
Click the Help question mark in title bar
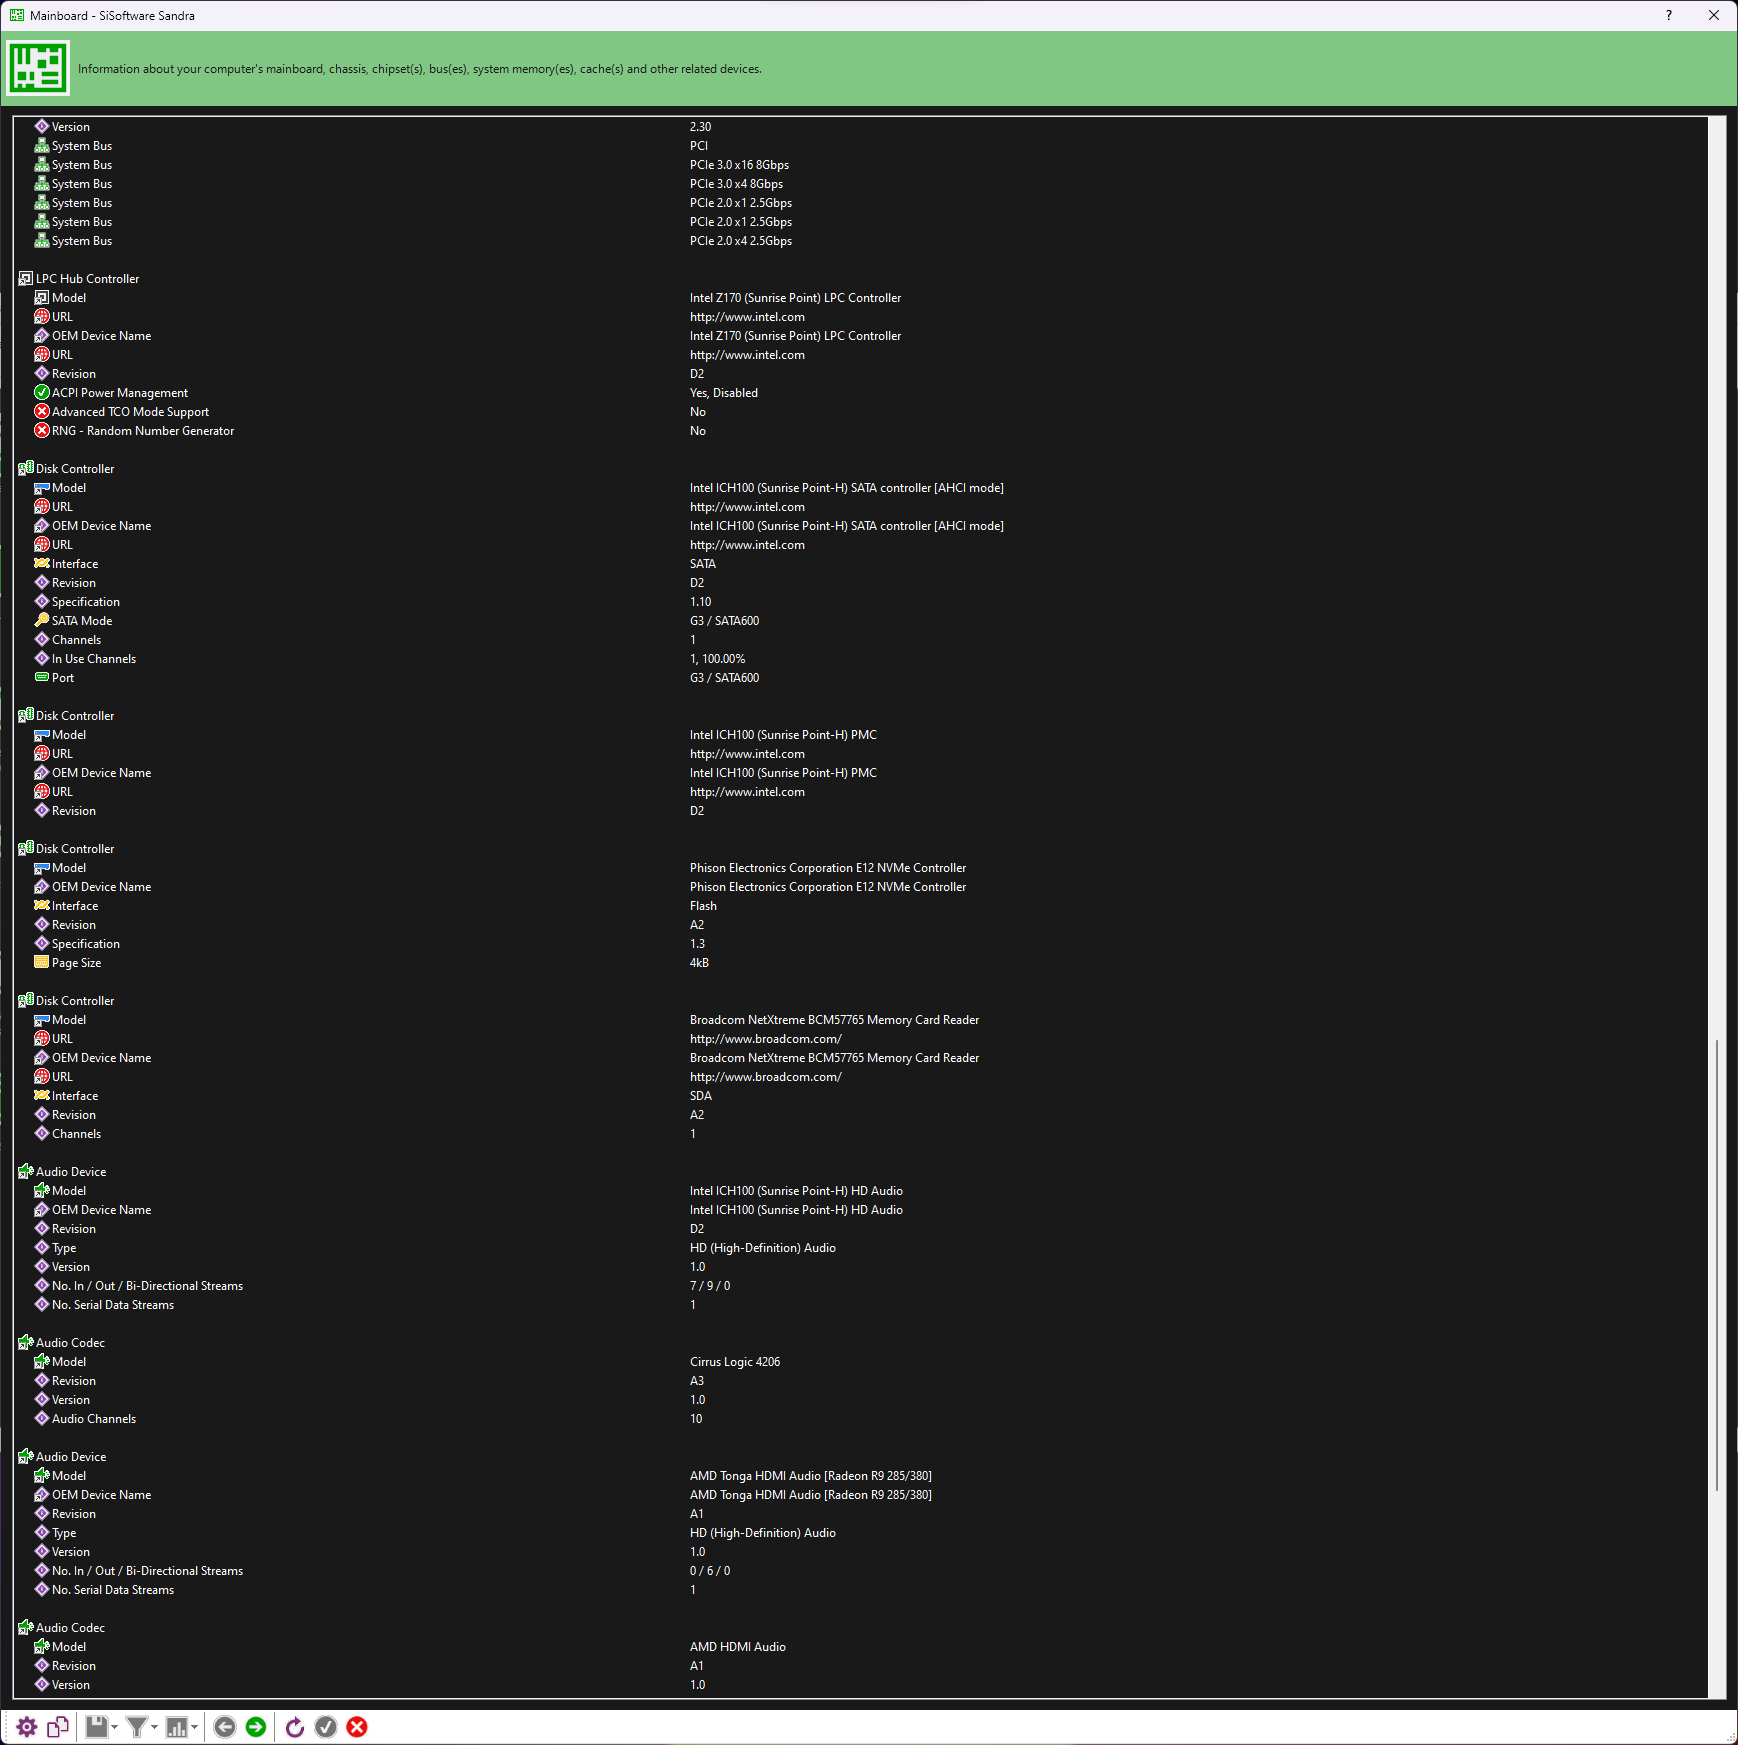[1669, 15]
